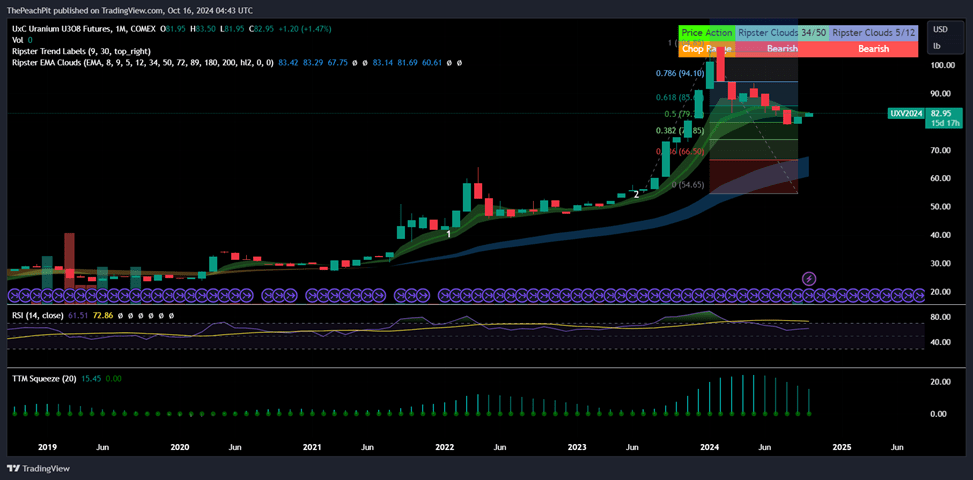Click the 2022 time axis label
Viewport: 973px width, 480px height.
click(x=444, y=447)
